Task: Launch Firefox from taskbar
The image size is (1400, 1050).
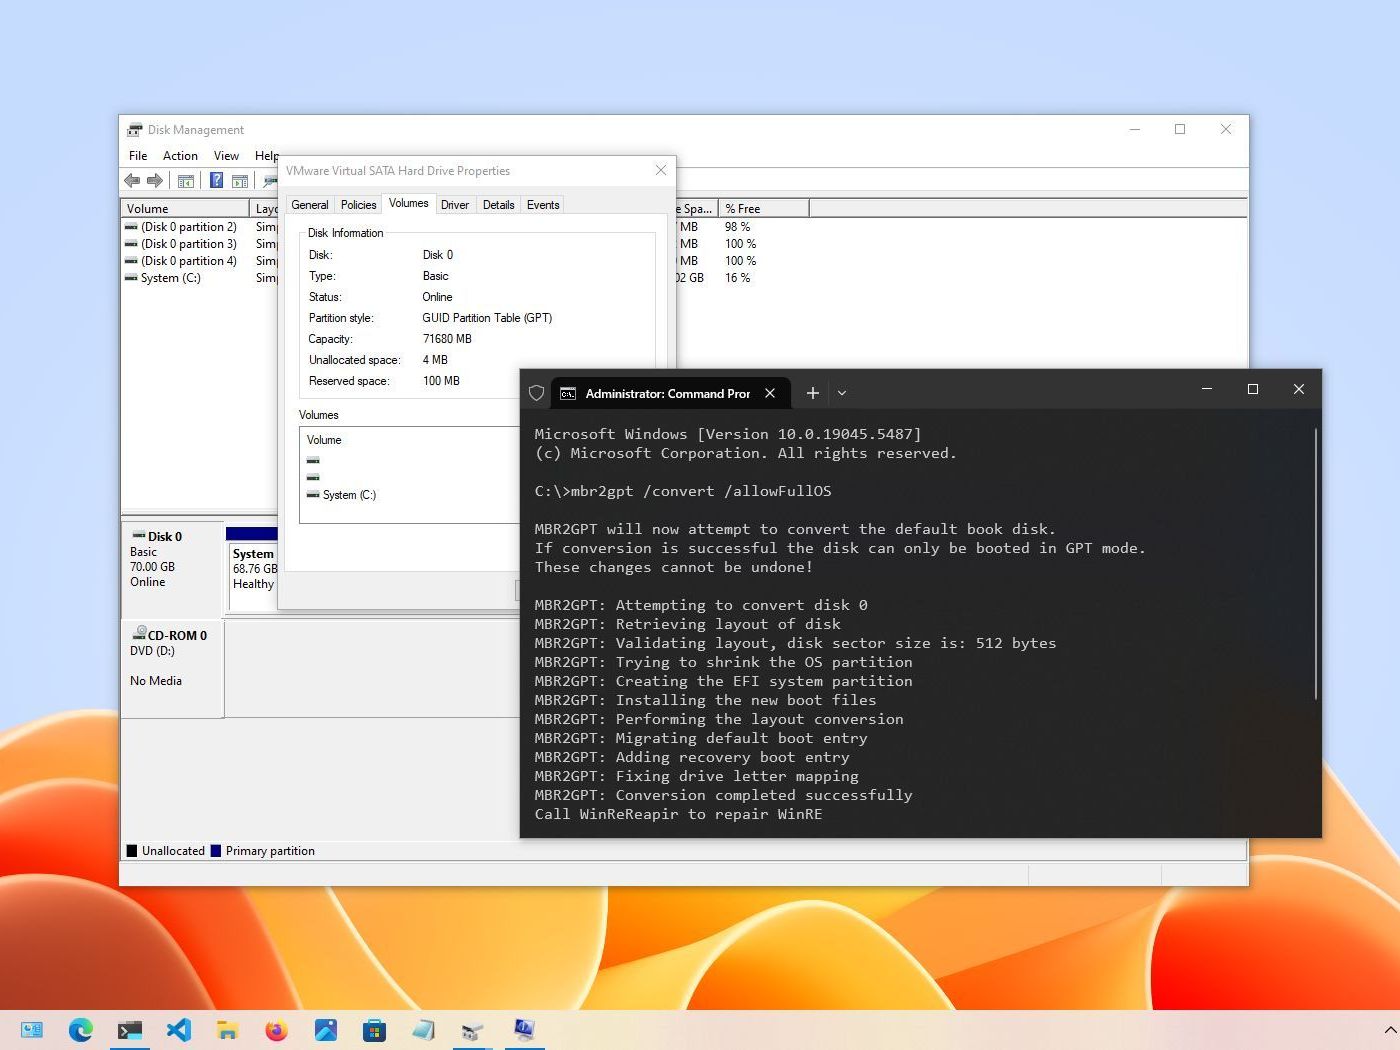Action: coord(276,1029)
